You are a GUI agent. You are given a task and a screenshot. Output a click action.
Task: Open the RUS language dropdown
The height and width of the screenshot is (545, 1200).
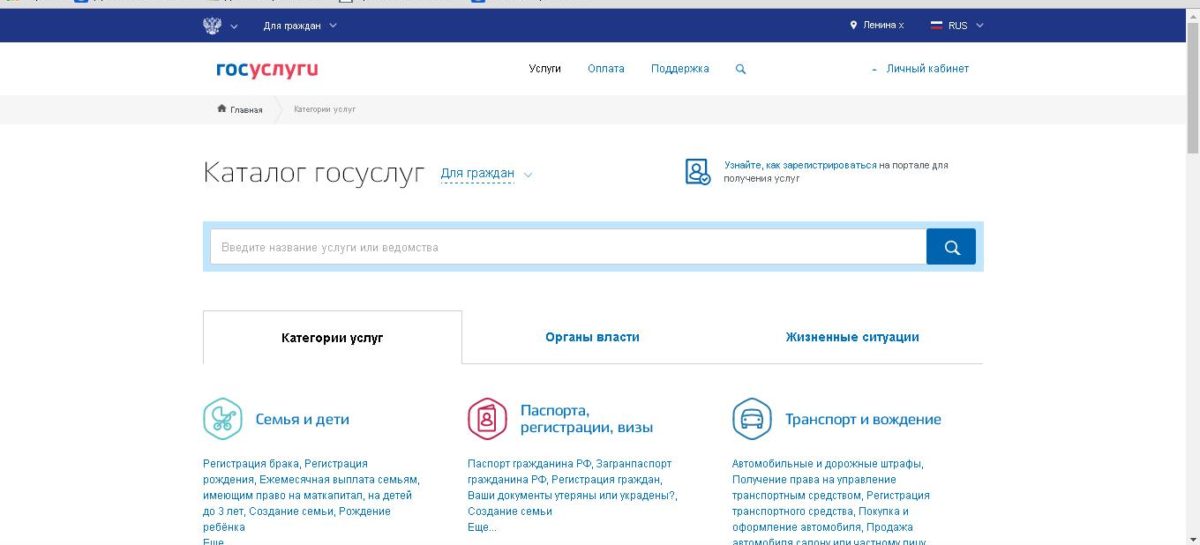coord(966,26)
